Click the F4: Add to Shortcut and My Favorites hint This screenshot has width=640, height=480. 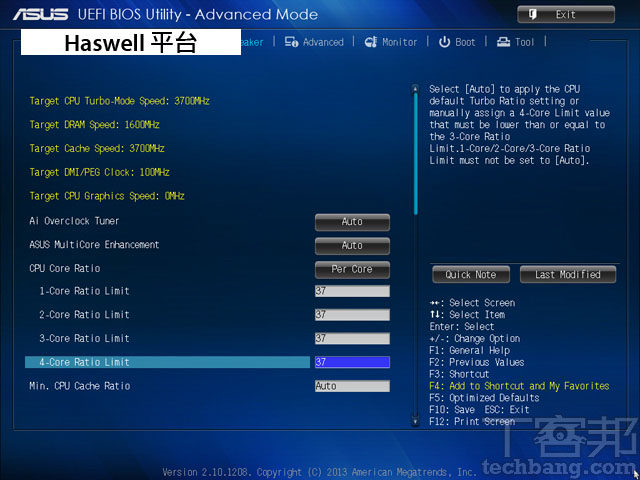(519, 386)
